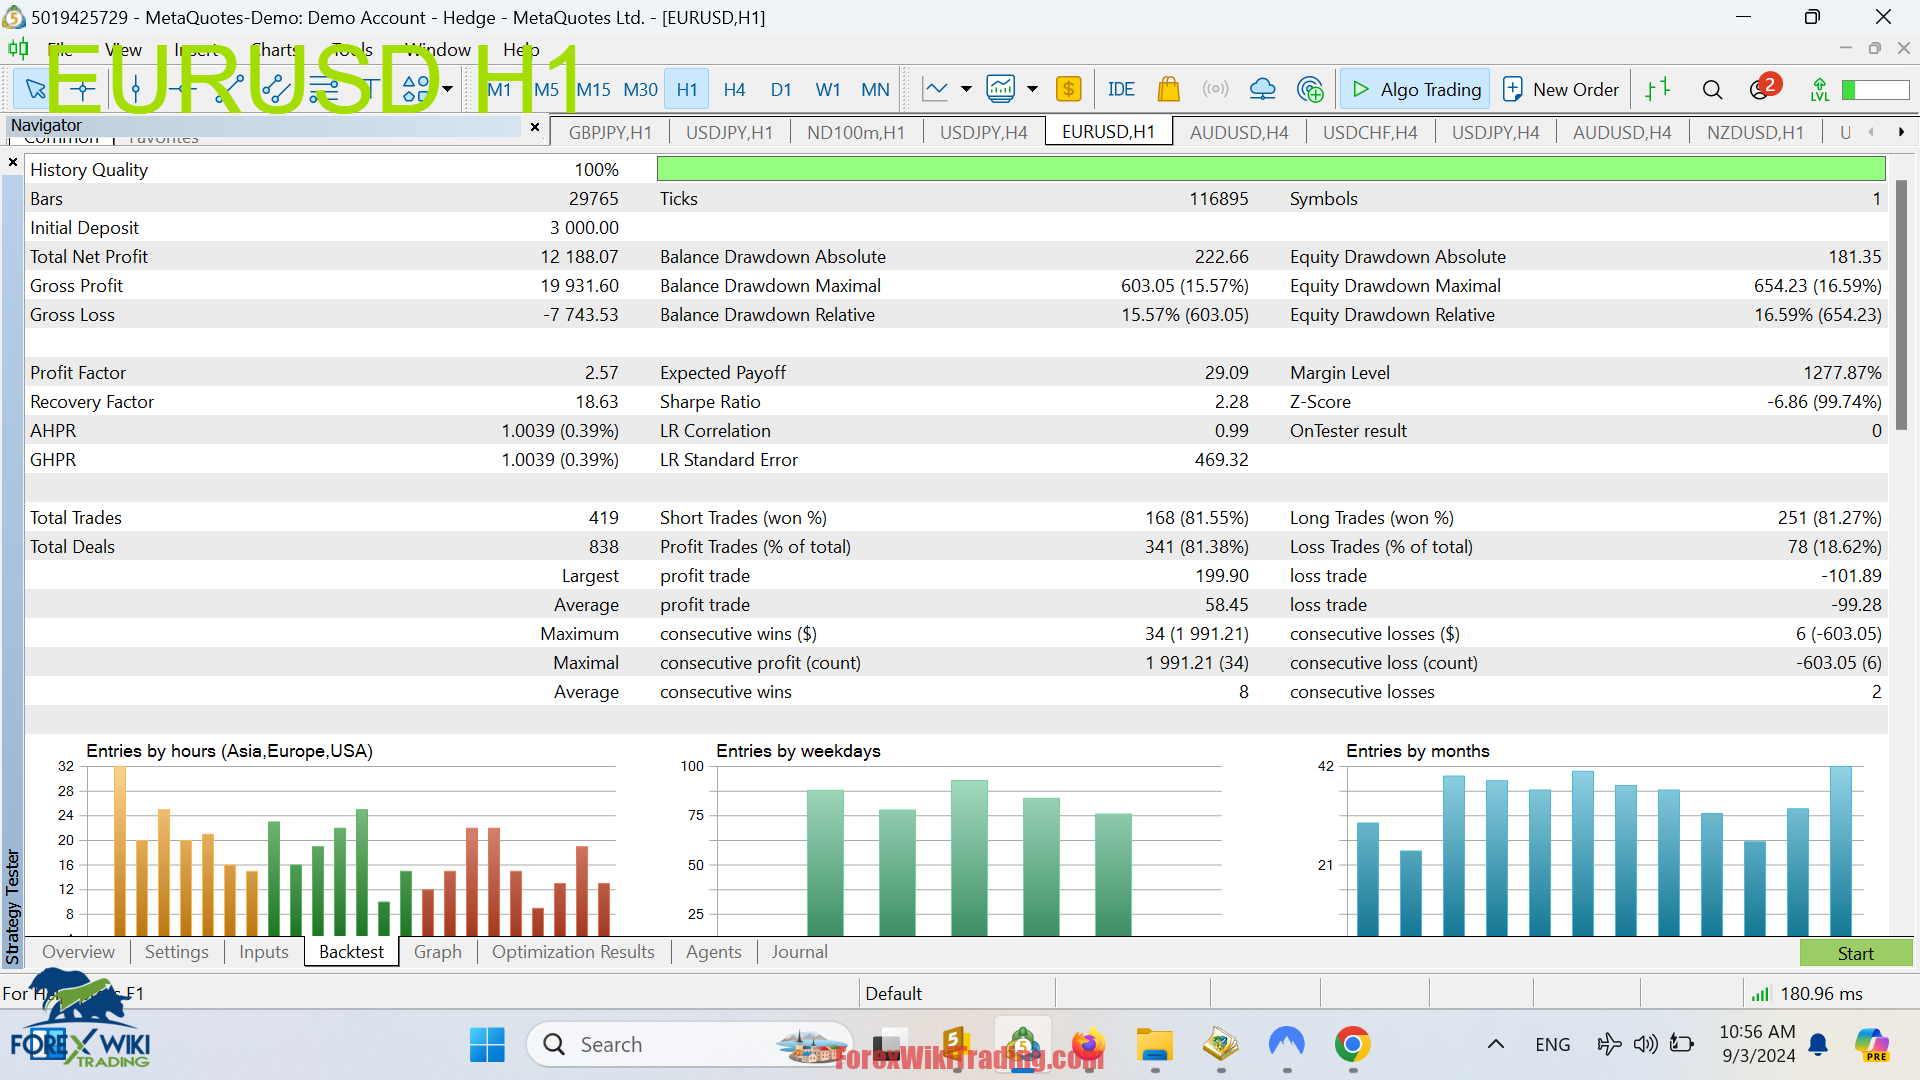Open the AUDUSD,H4 chart tab
The image size is (1920, 1080).
(x=1239, y=132)
